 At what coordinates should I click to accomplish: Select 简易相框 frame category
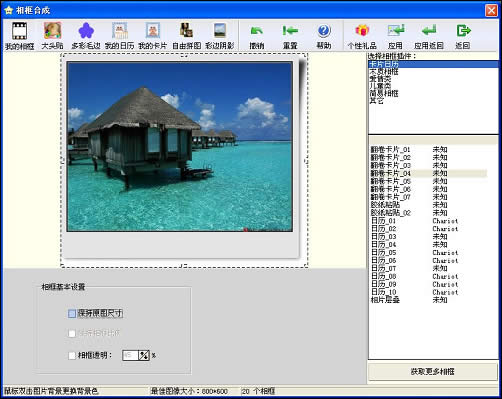pyautogui.click(x=384, y=93)
